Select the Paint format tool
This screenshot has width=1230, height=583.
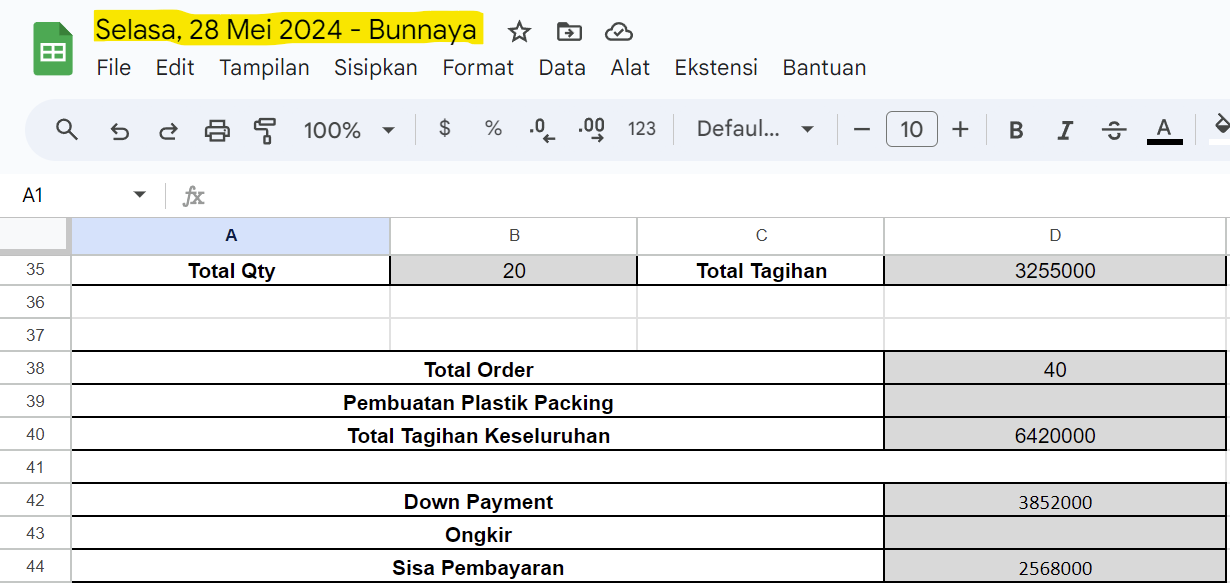pyautogui.click(x=265, y=130)
